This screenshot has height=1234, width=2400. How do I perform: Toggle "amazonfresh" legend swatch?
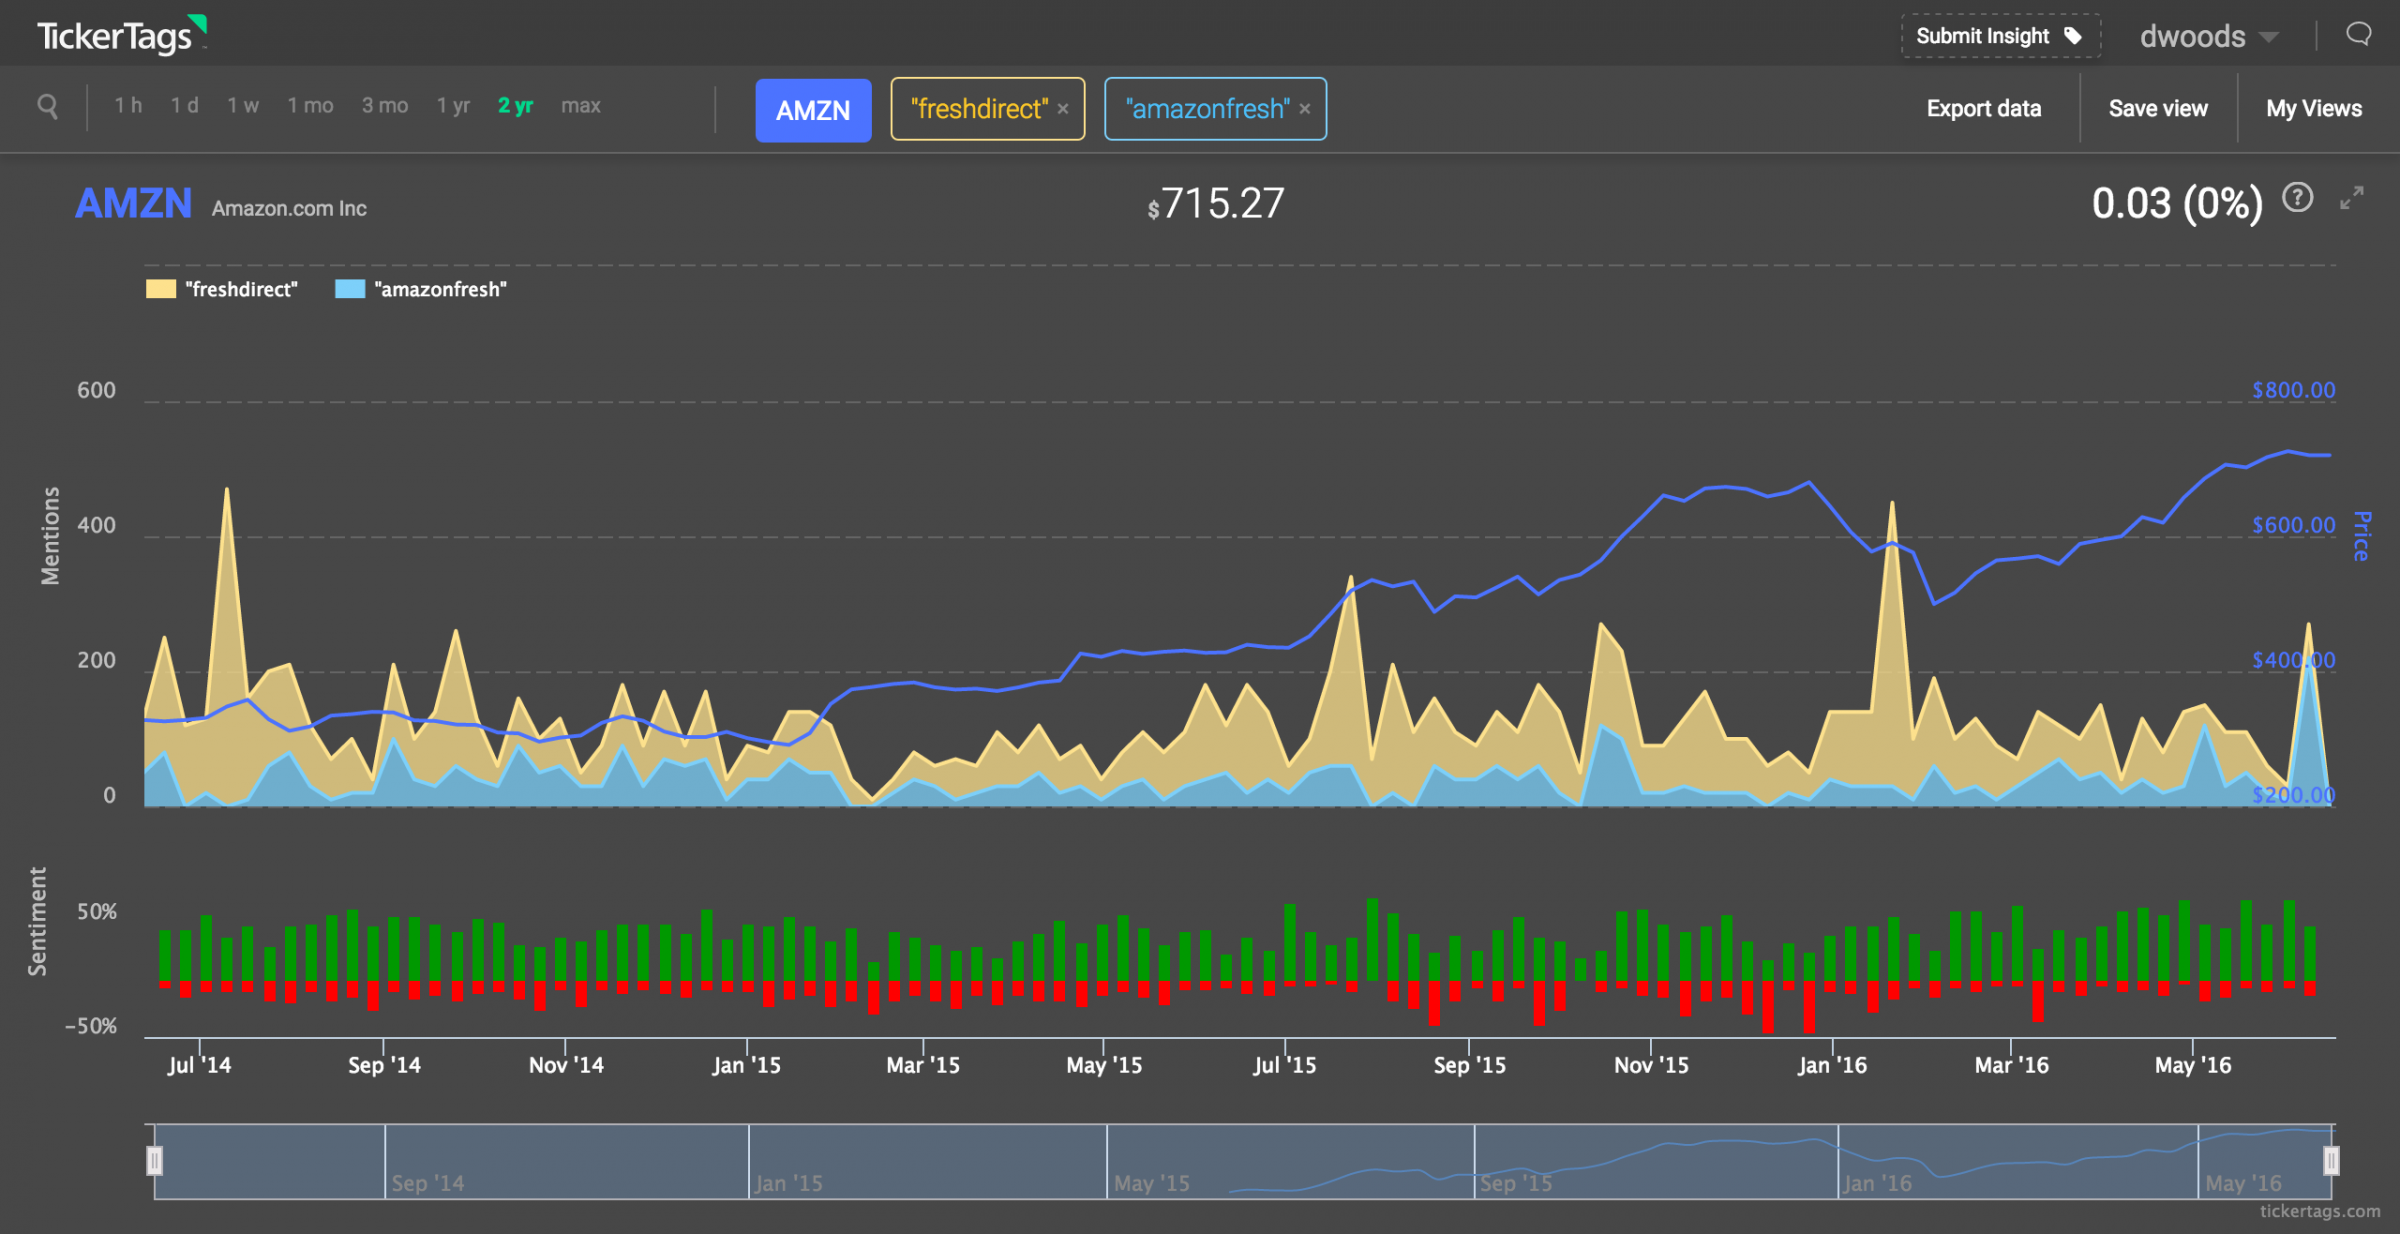pos(350,290)
